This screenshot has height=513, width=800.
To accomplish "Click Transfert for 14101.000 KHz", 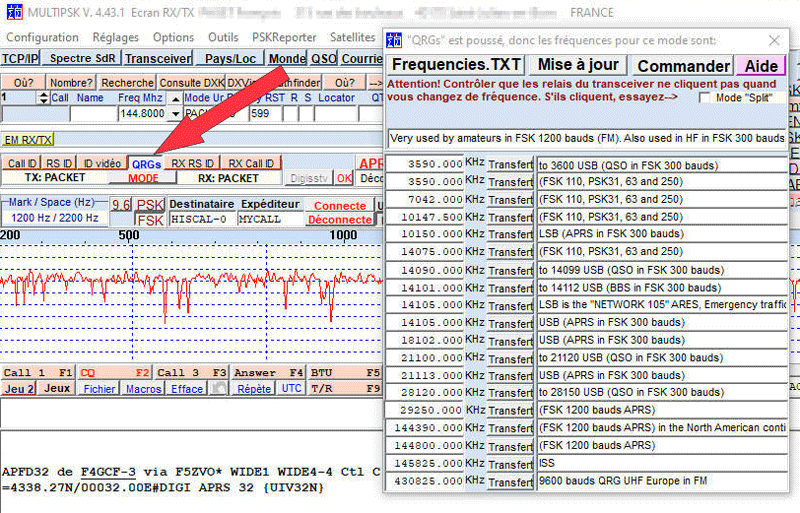I will 511,288.
